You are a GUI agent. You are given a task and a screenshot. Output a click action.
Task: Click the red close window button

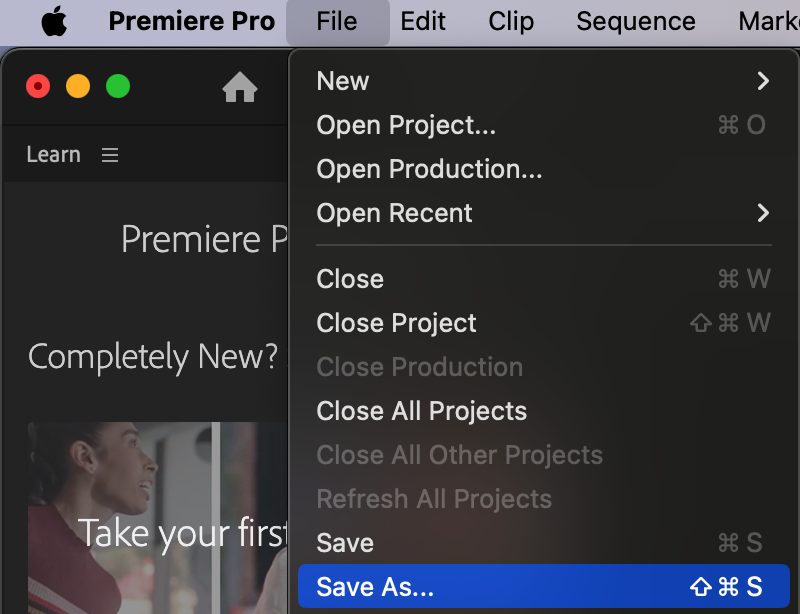(38, 87)
